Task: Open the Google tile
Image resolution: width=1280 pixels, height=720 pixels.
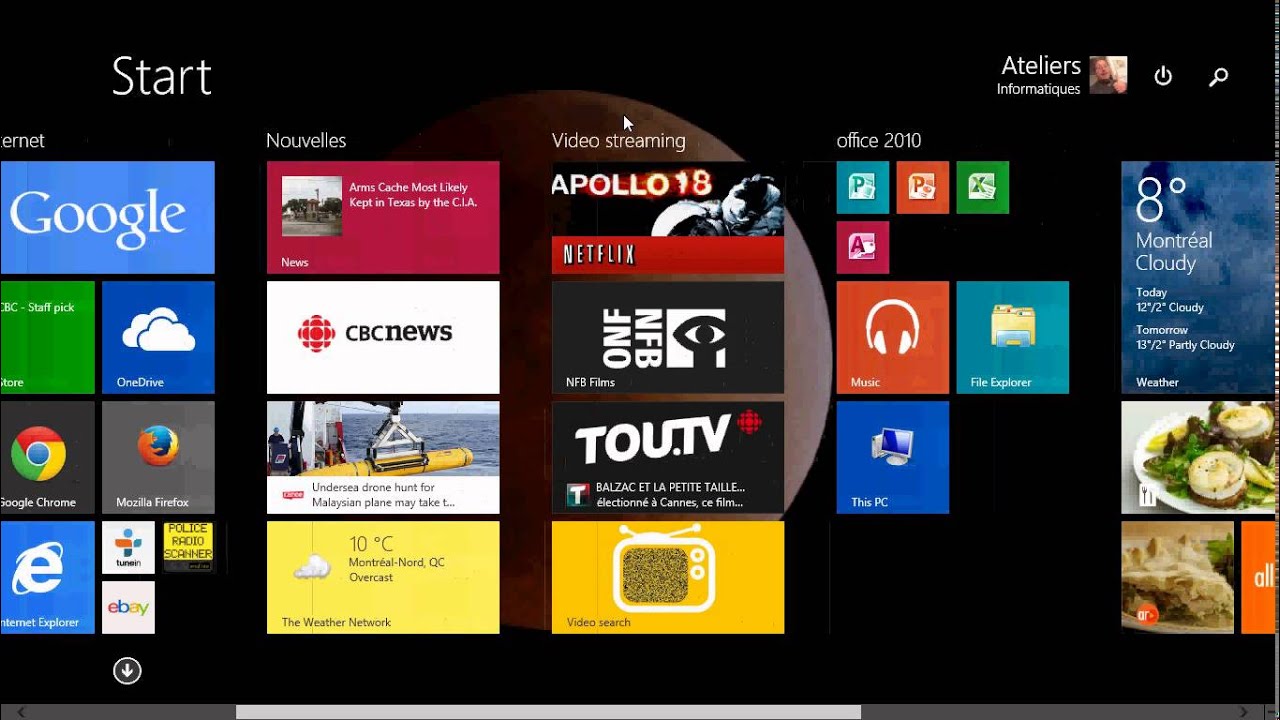Action: (107, 217)
